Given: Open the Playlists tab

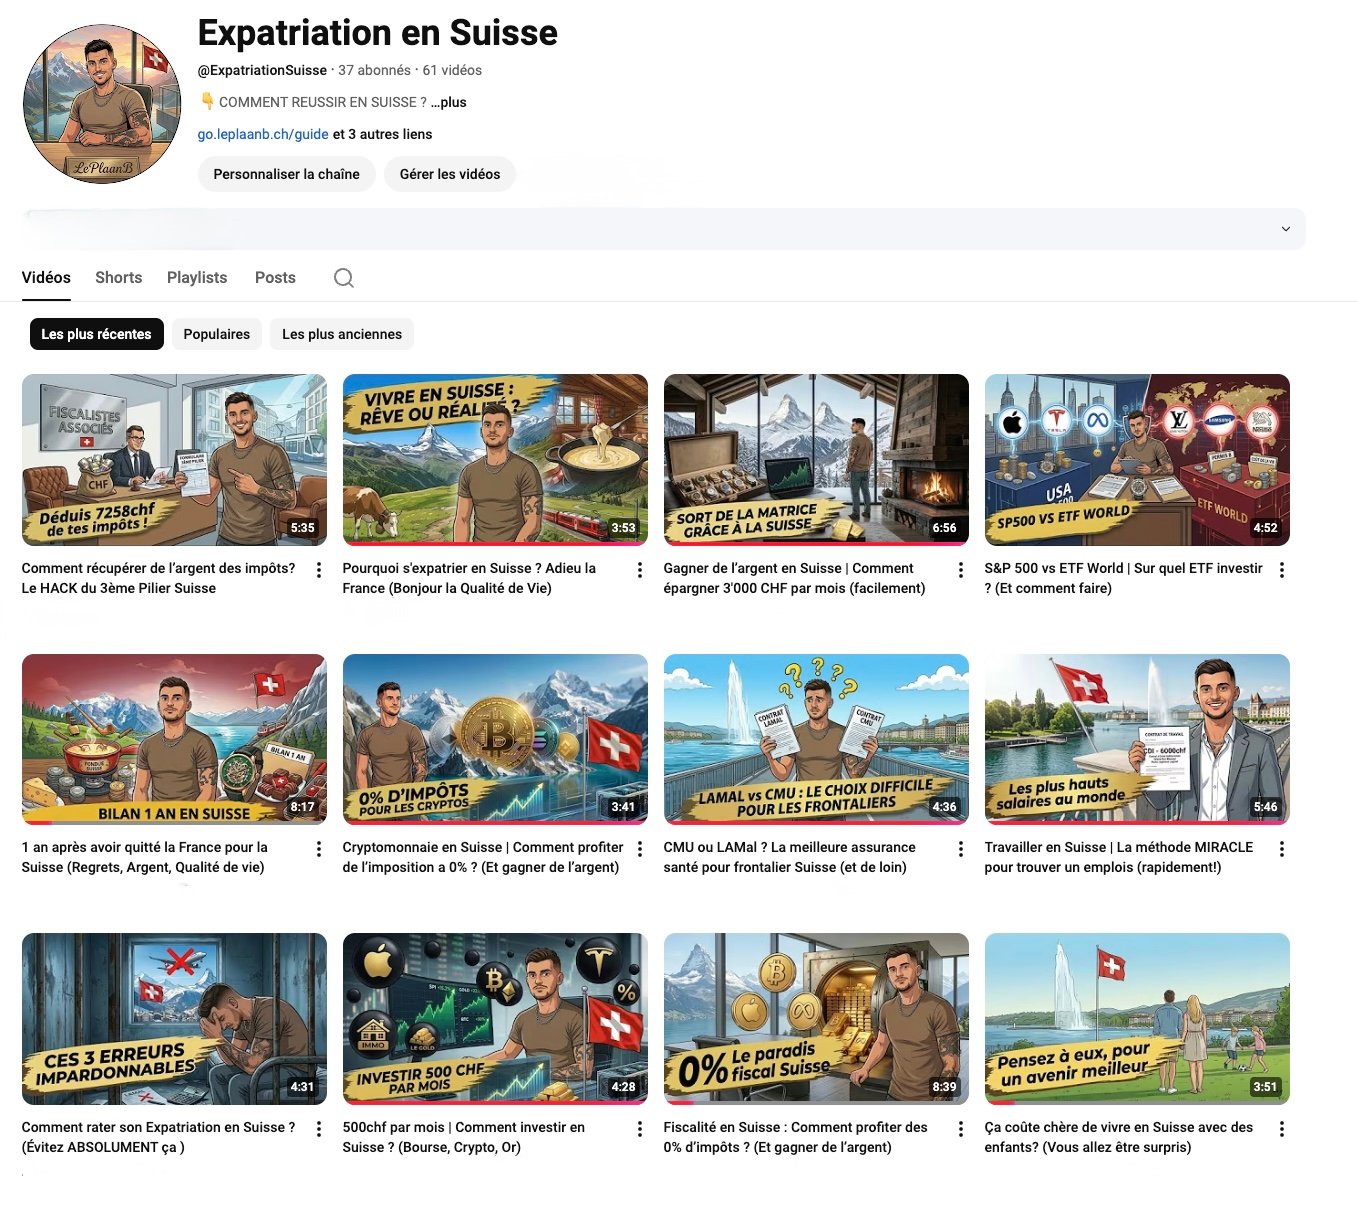Looking at the screenshot, I should [x=197, y=278].
